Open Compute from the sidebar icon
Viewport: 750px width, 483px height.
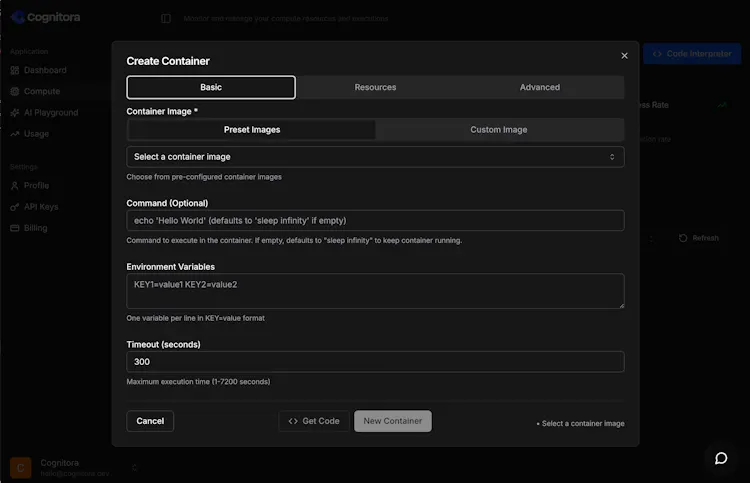15,91
